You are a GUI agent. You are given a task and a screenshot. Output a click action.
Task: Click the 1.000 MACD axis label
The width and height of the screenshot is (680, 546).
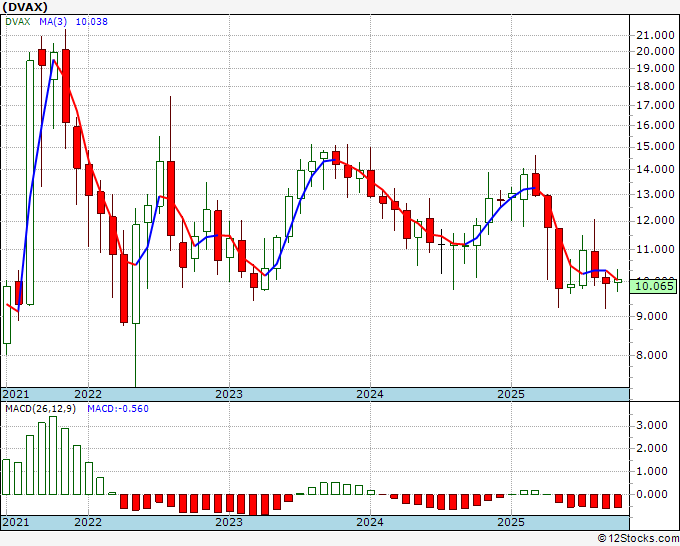(652, 471)
